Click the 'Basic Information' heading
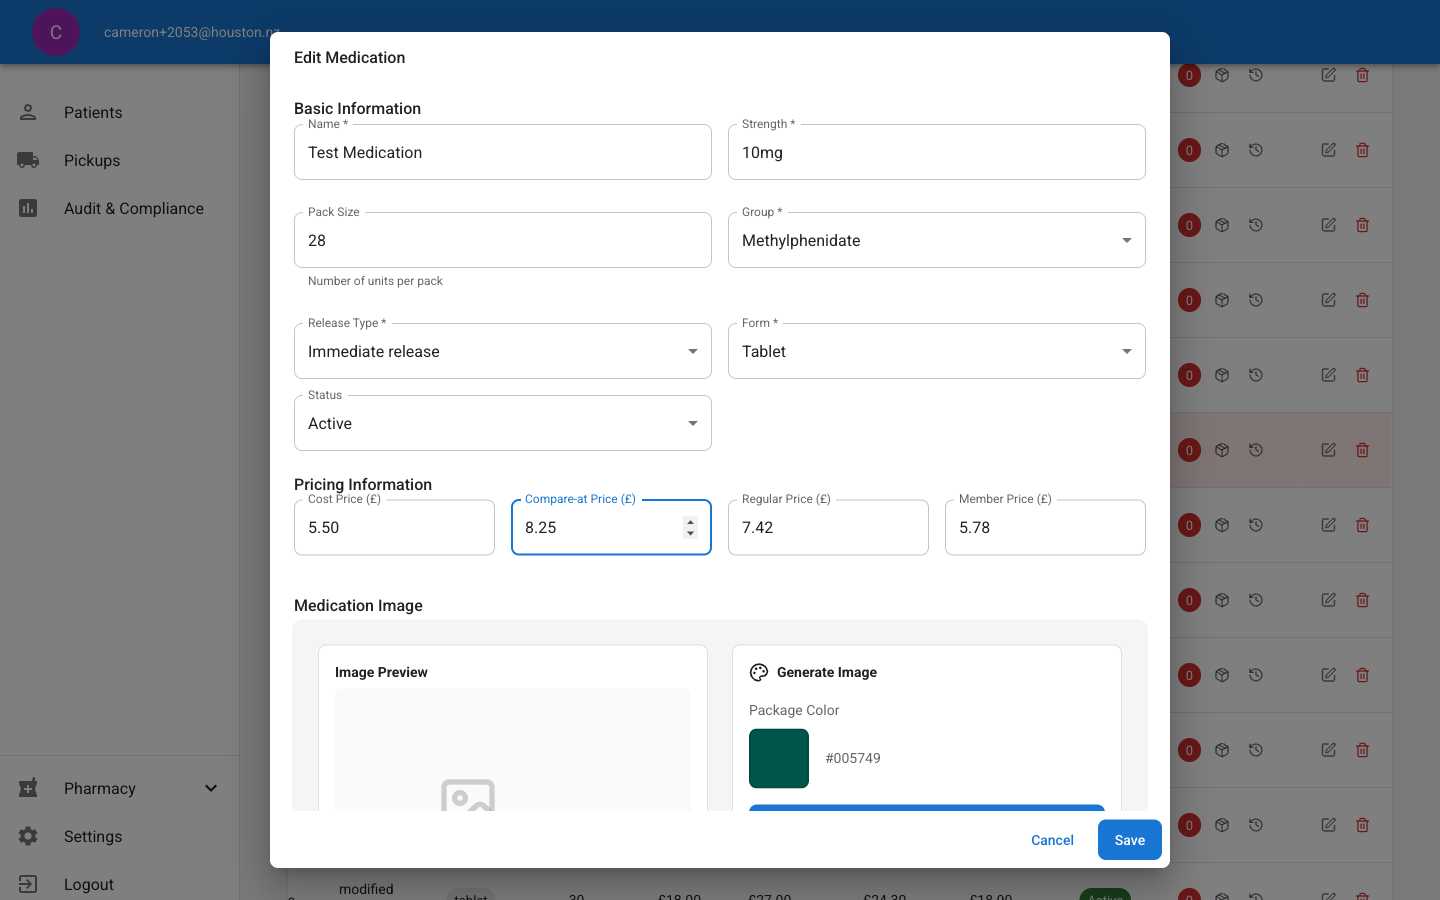The width and height of the screenshot is (1440, 900). [x=357, y=108]
